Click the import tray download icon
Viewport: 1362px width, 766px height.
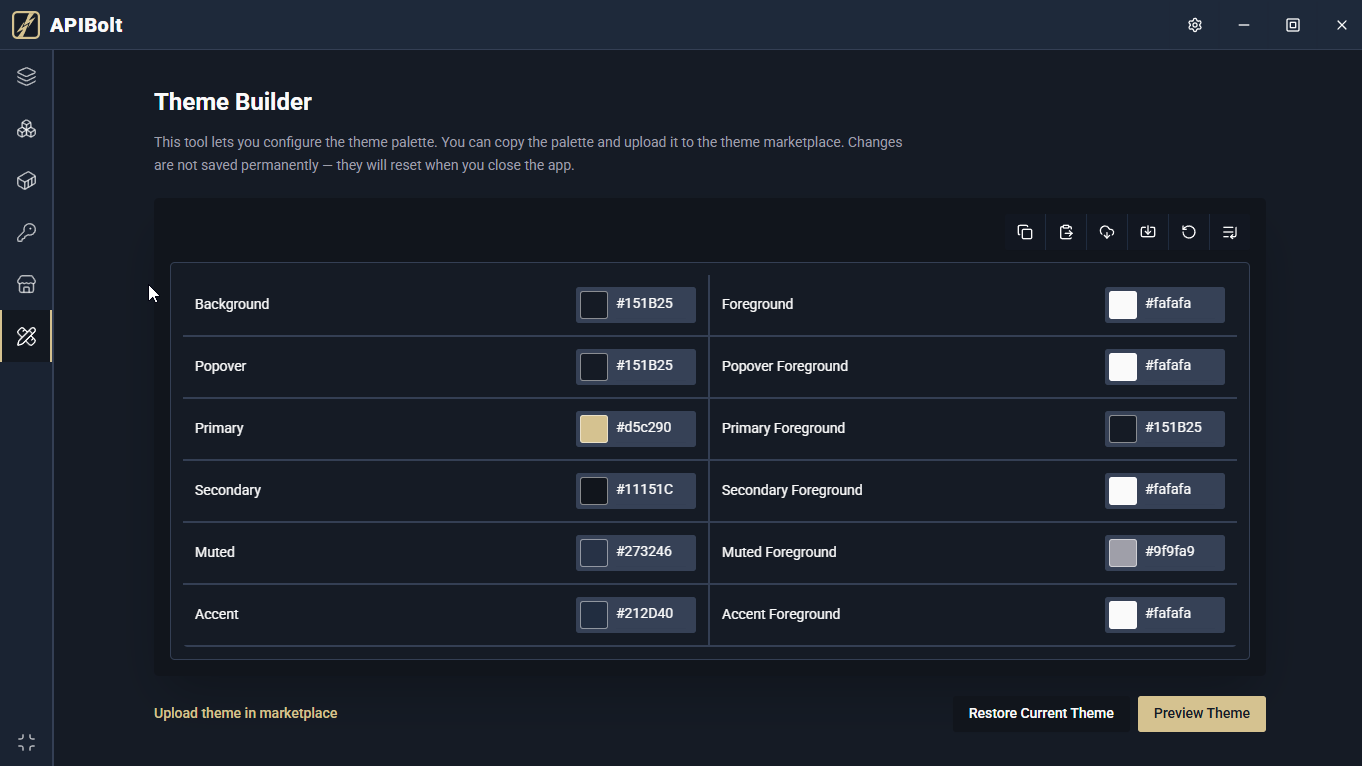(1148, 232)
